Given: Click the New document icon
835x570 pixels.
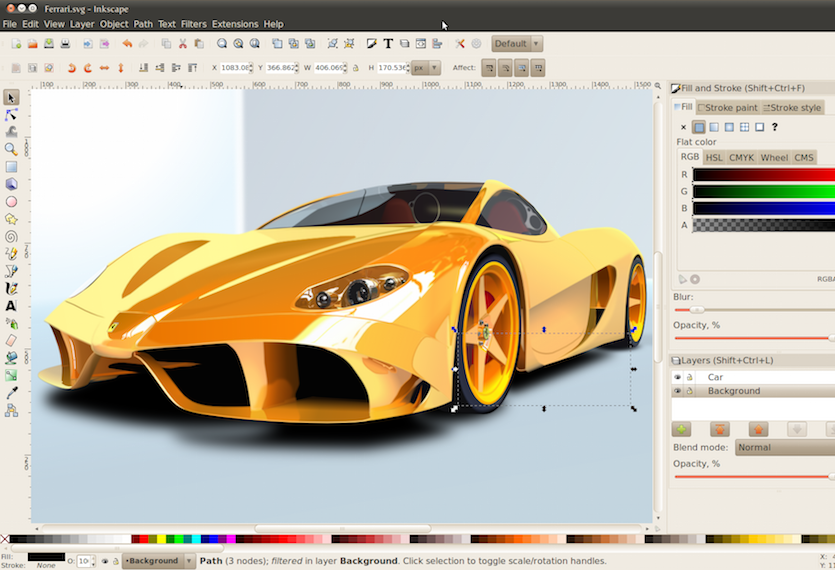Looking at the screenshot, I should (x=17, y=44).
